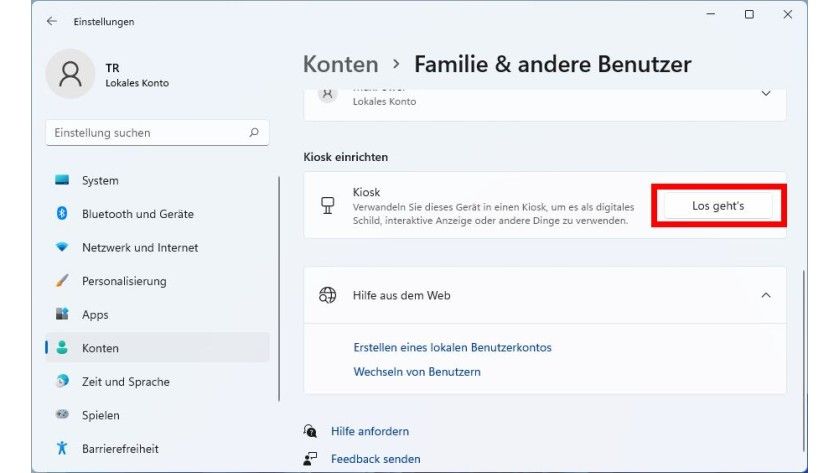
Task: Click the Netzwerk und Internet wifi icon
Action: click(x=62, y=247)
